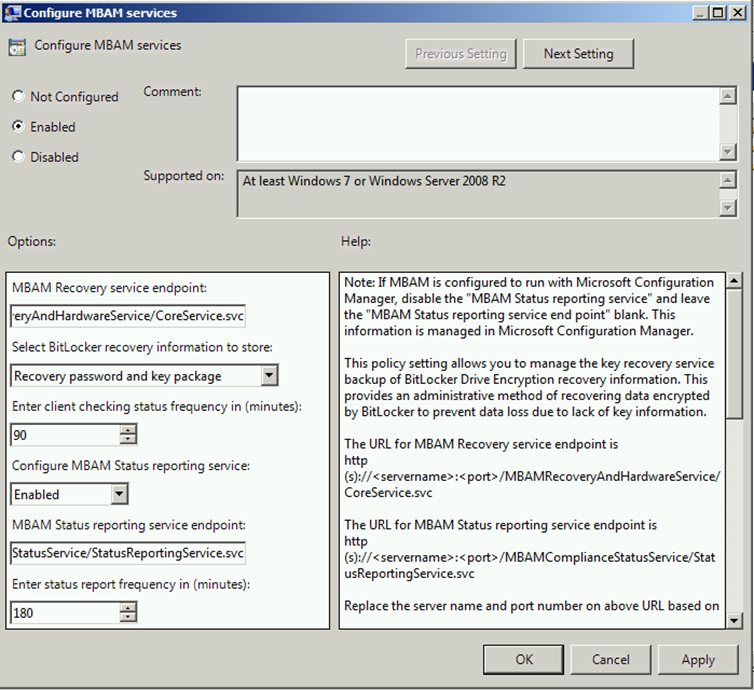Click the Help text line 'CoreService.svc'
754x690 pixels.
point(388,493)
